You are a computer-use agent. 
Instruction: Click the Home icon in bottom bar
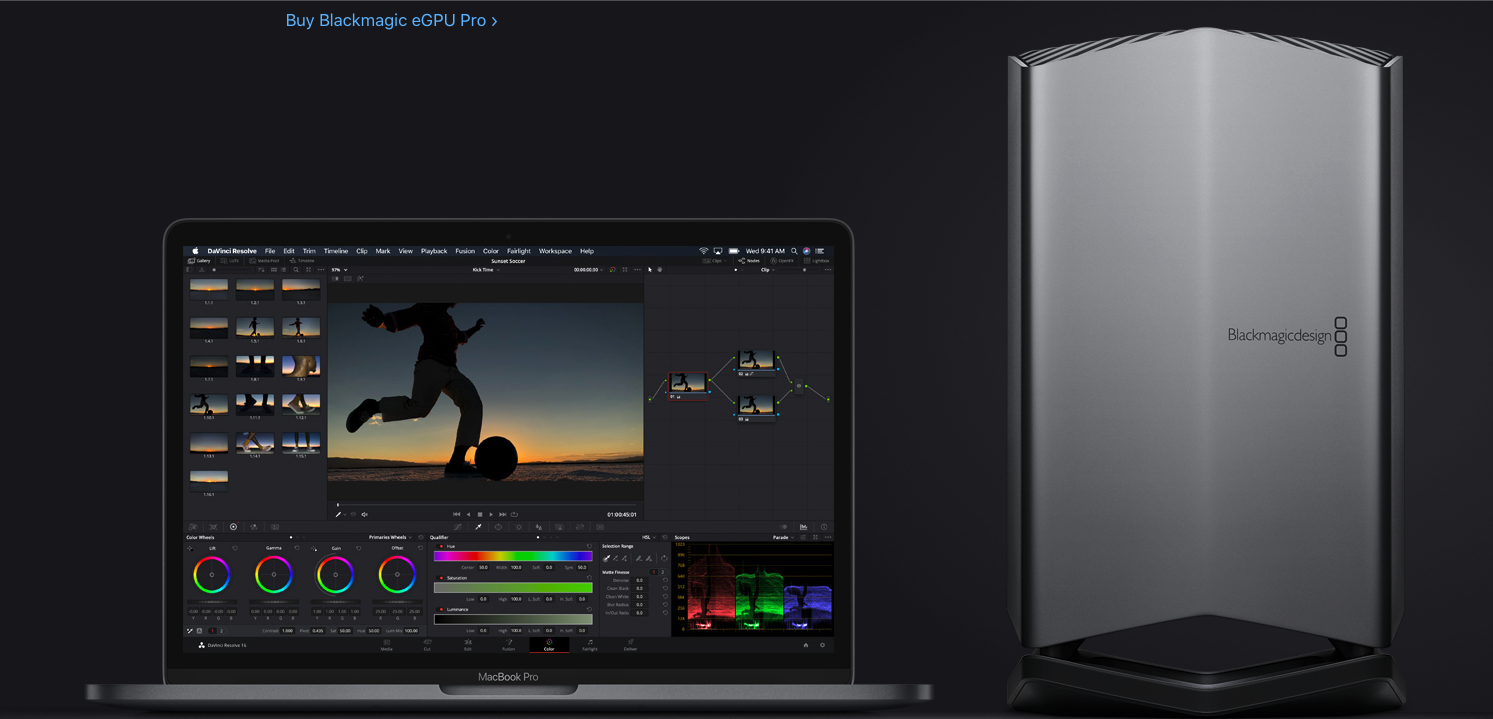806,645
